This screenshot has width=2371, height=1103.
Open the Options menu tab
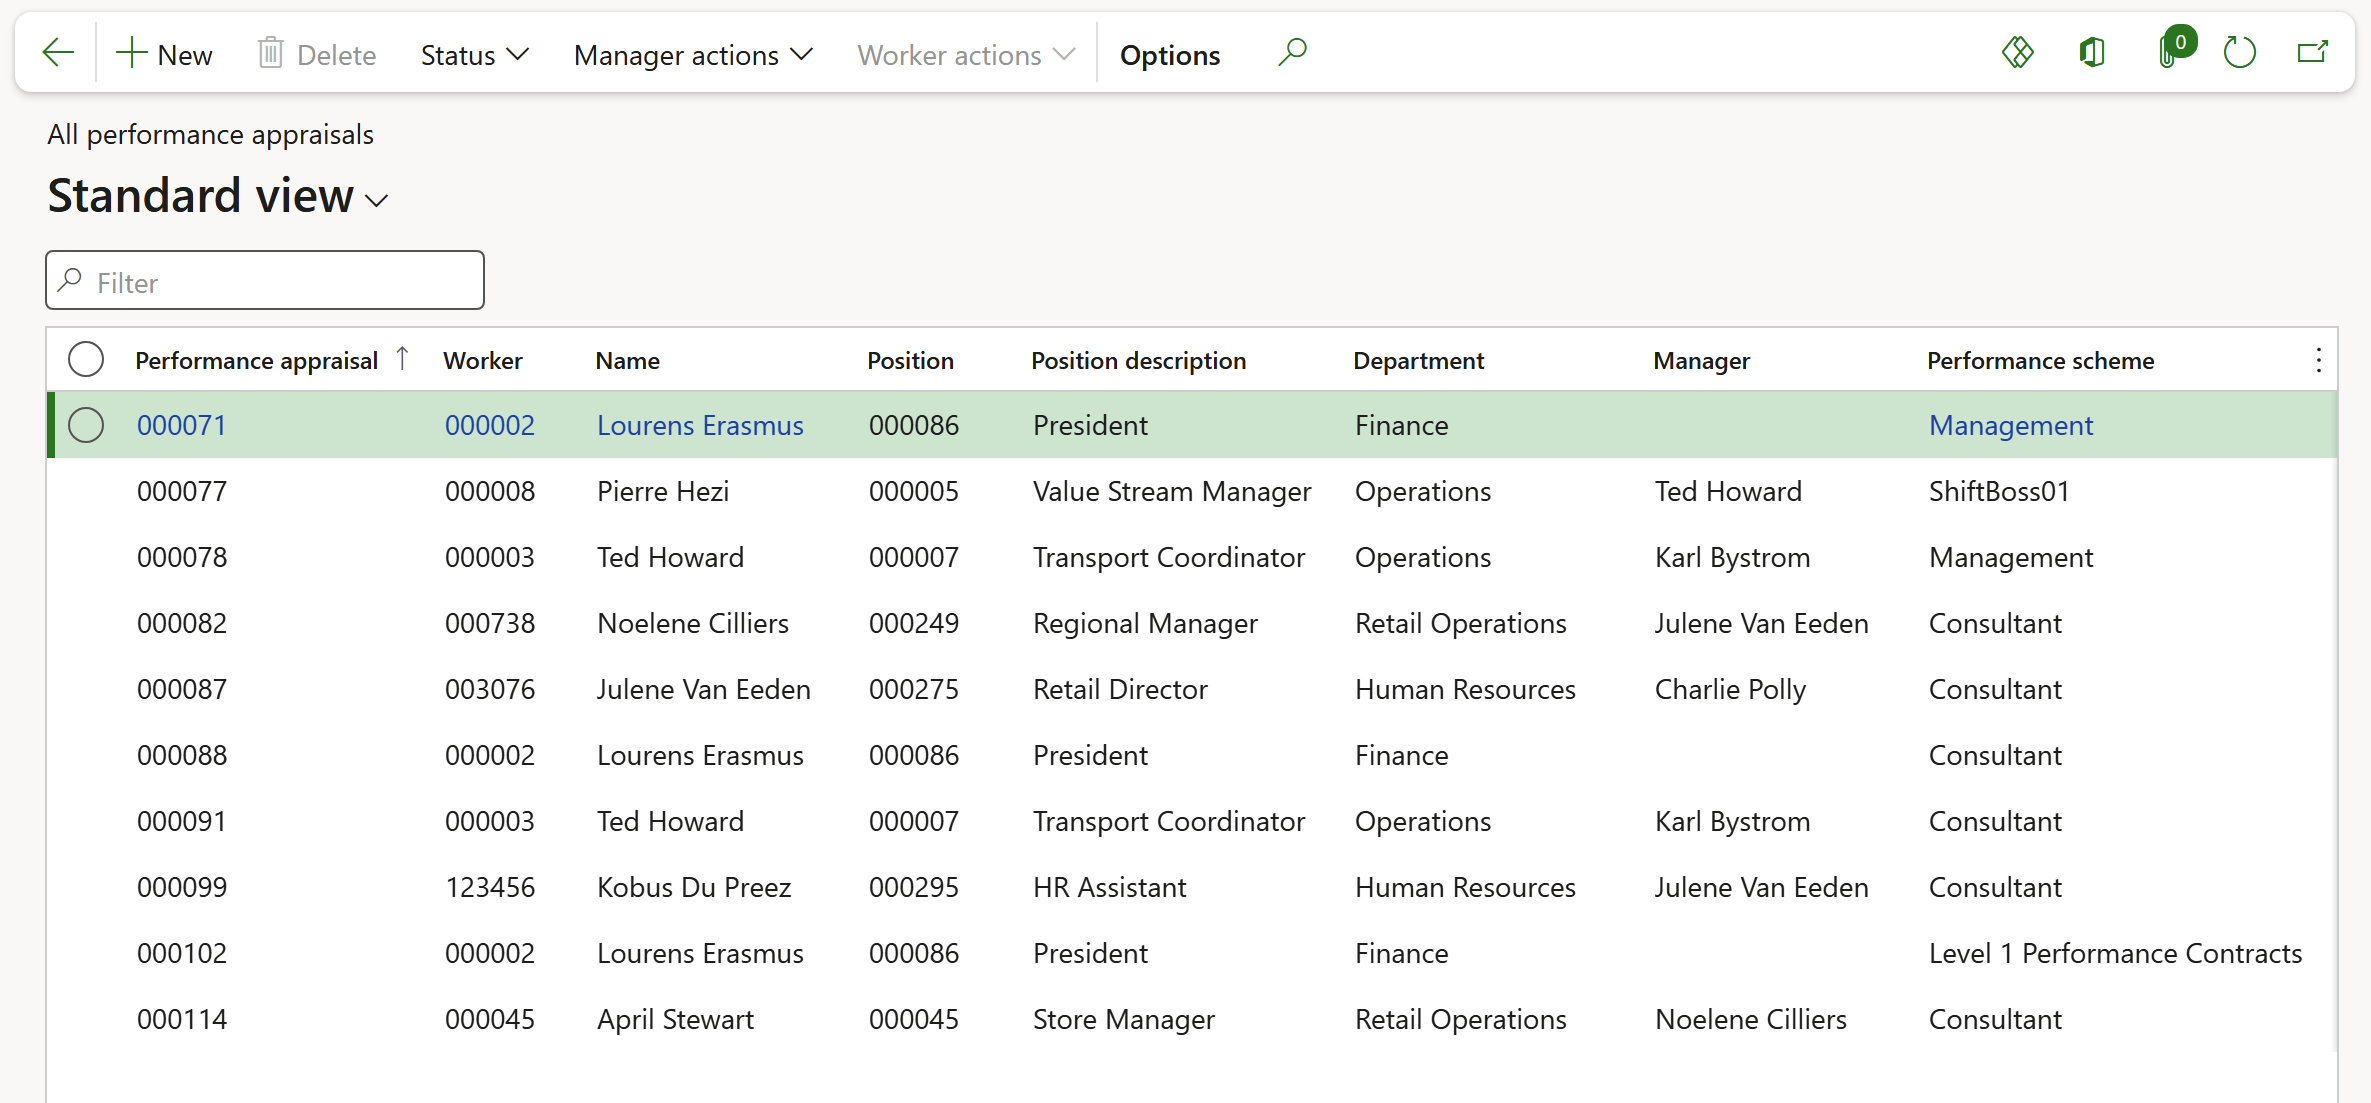(x=1169, y=55)
